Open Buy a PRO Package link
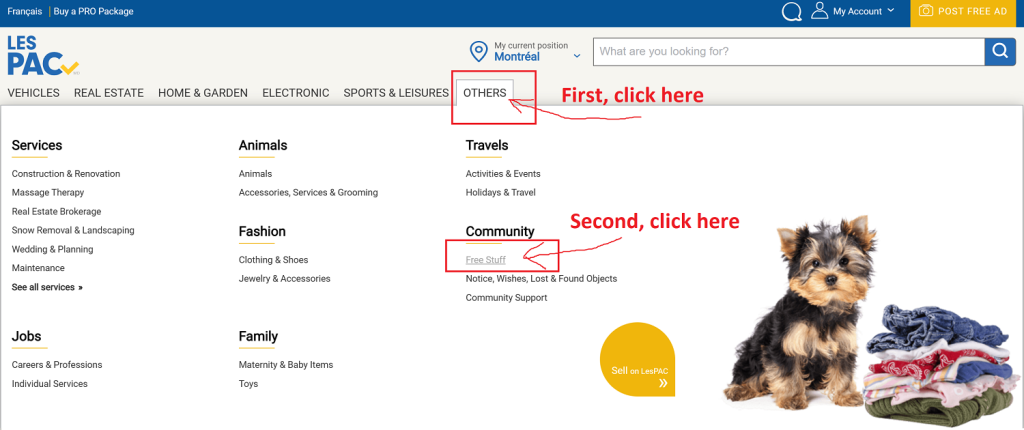The width and height of the screenshot is (1024, 430). 93,11
